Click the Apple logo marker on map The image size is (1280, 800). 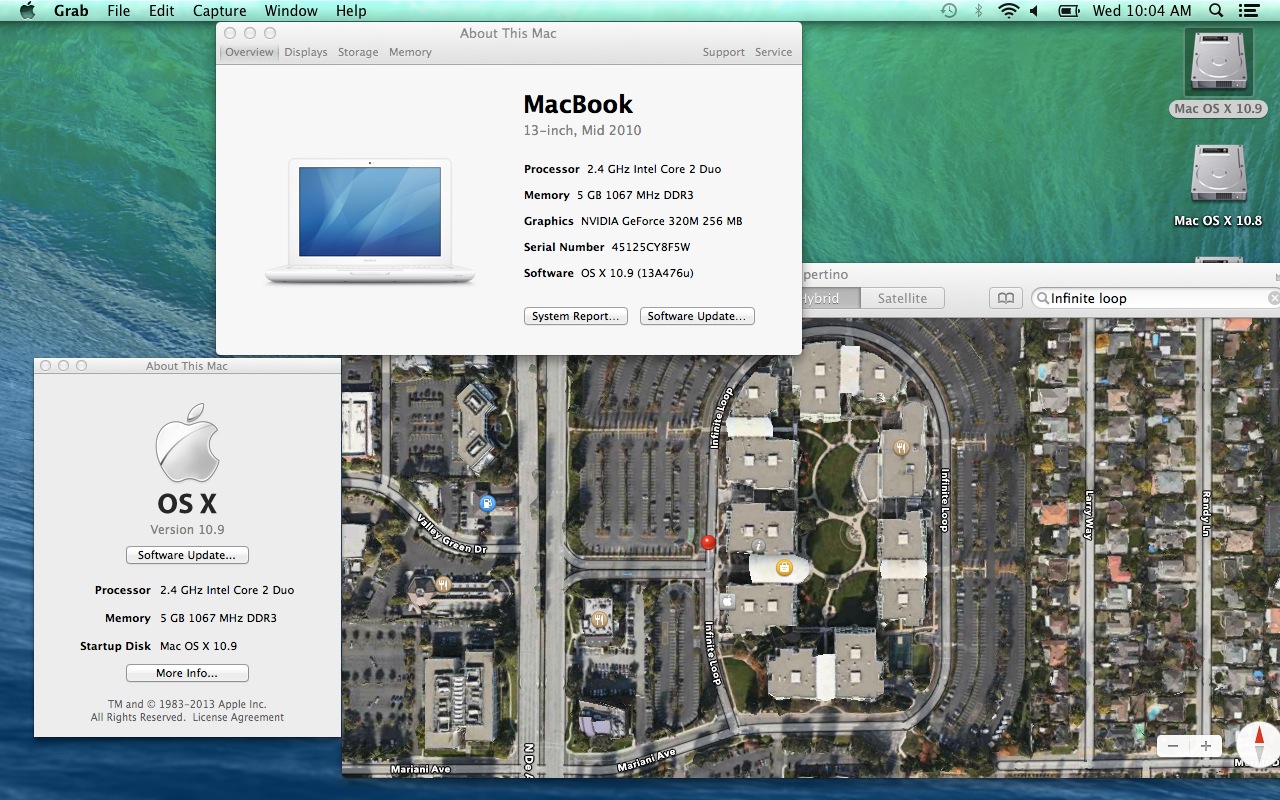727,601
